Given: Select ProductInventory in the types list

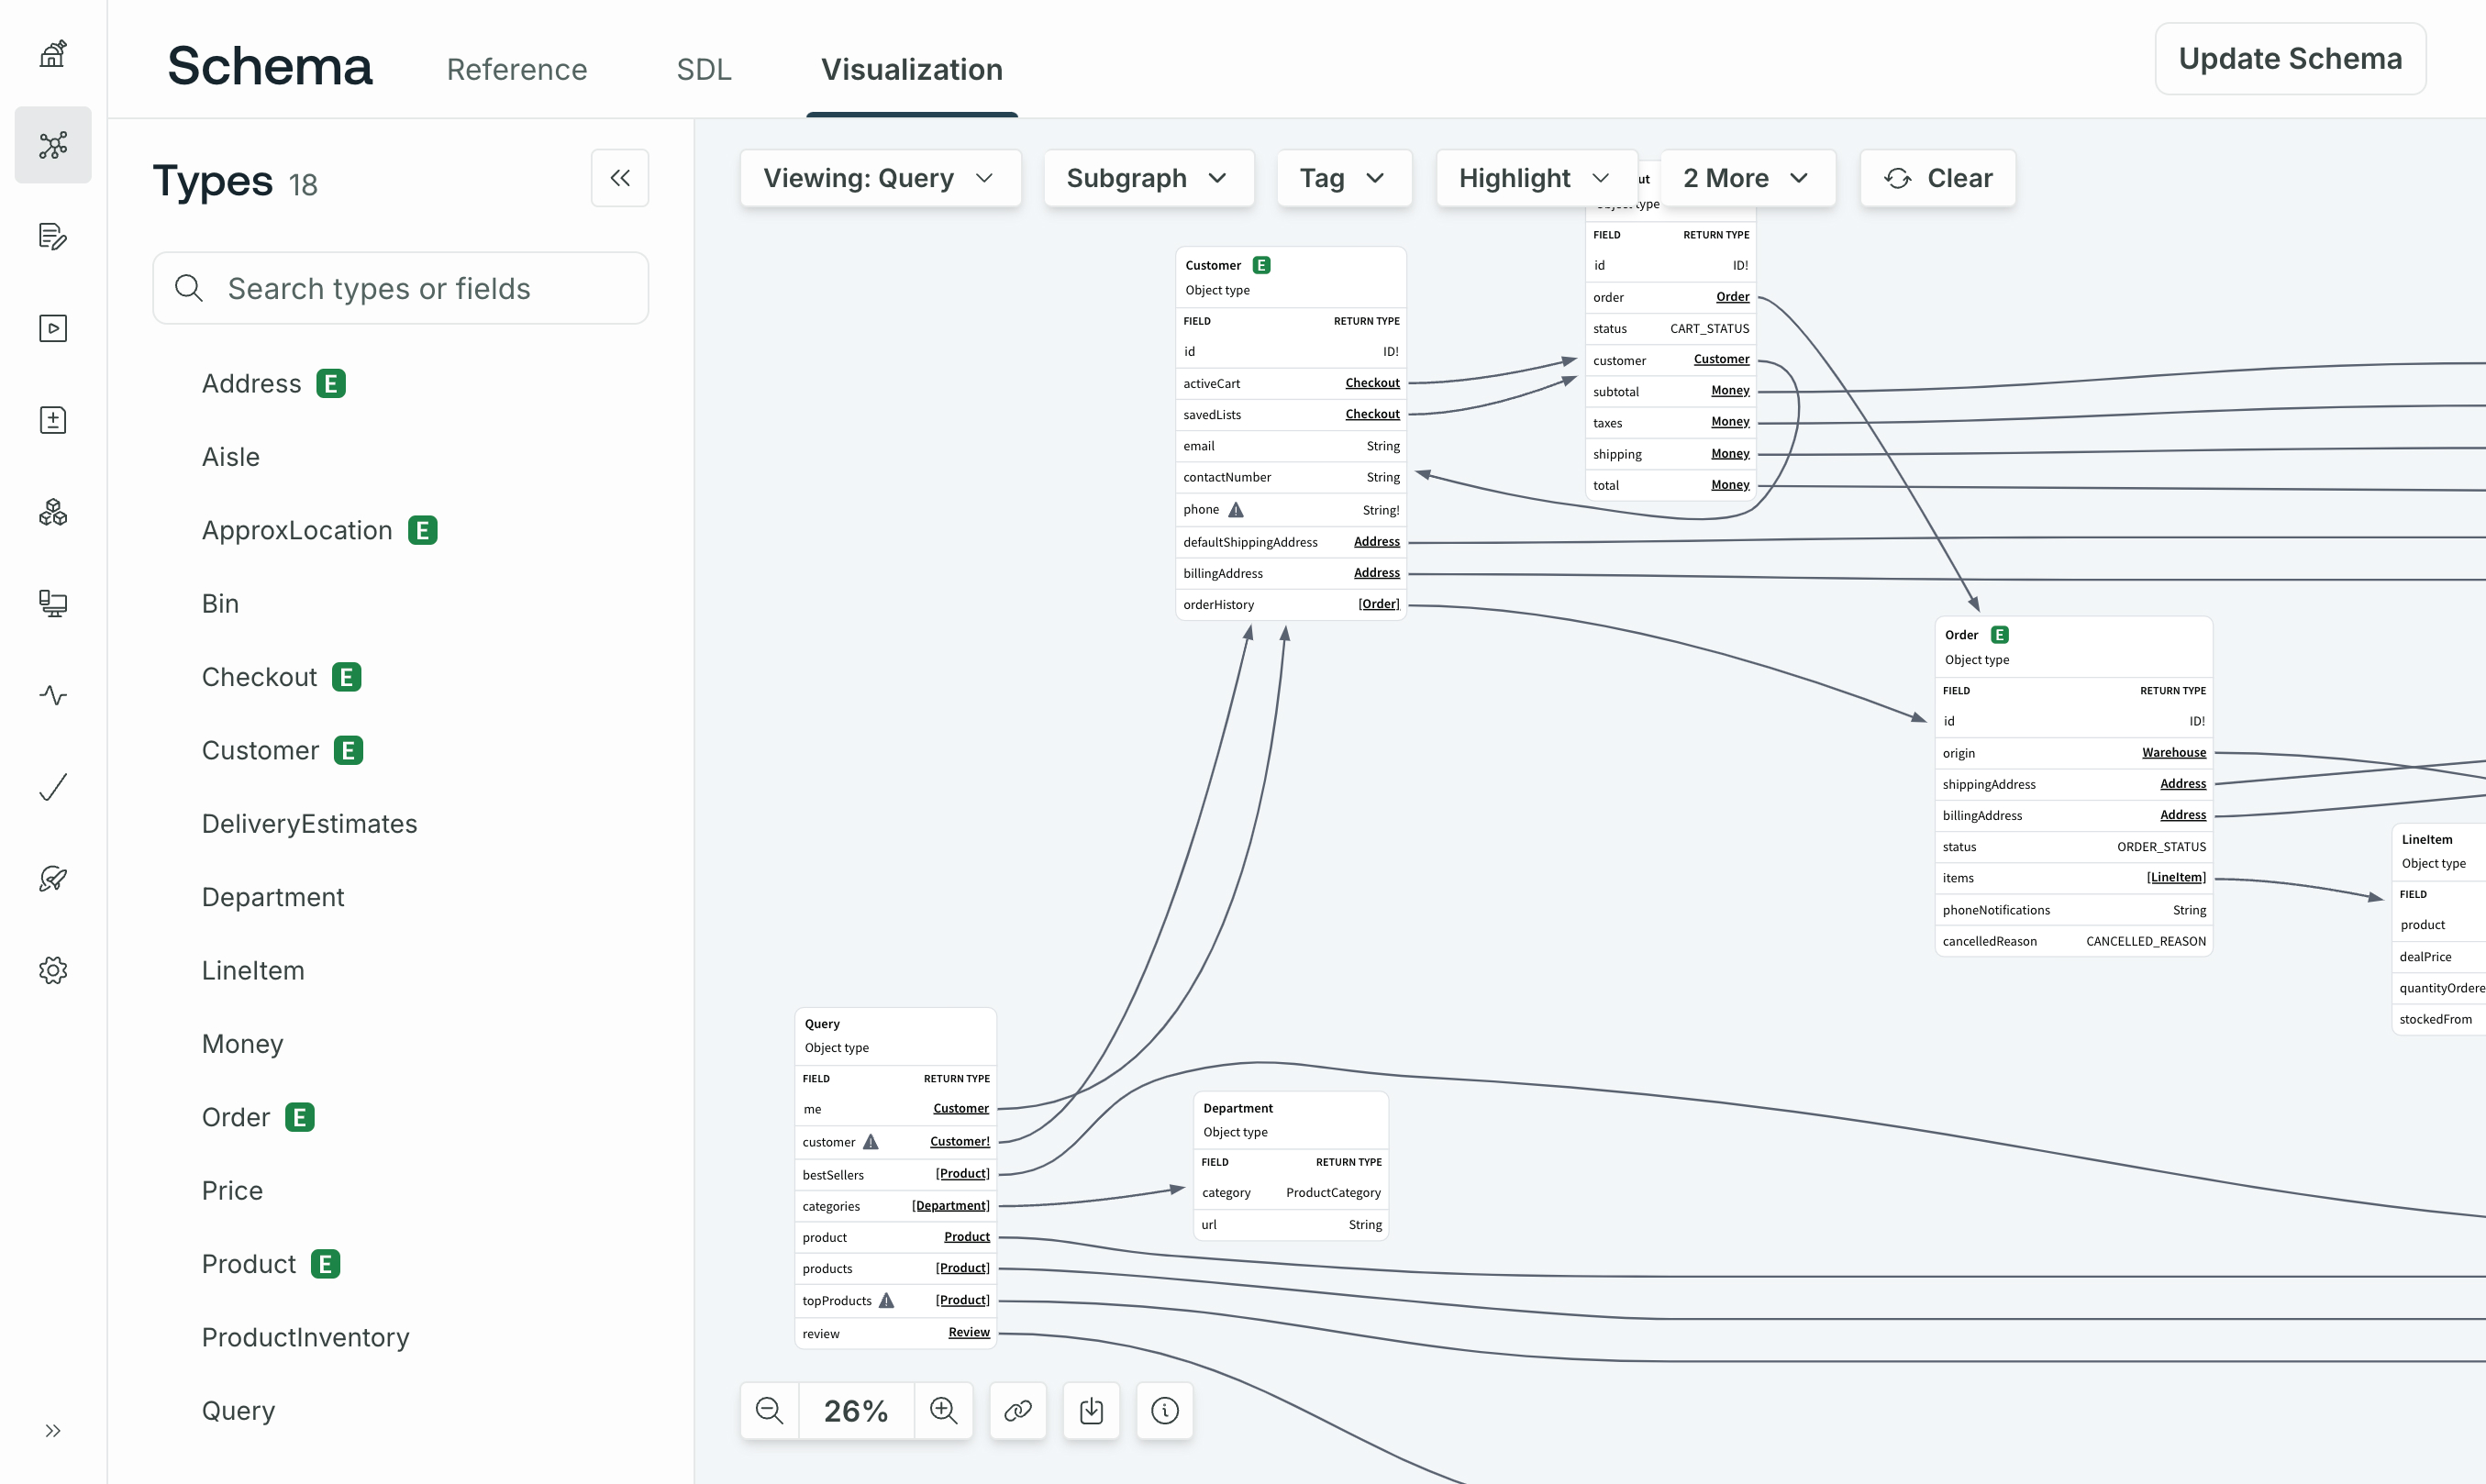Looking at the screenshot, I should pyautogui.click(x=306, y=1337).
